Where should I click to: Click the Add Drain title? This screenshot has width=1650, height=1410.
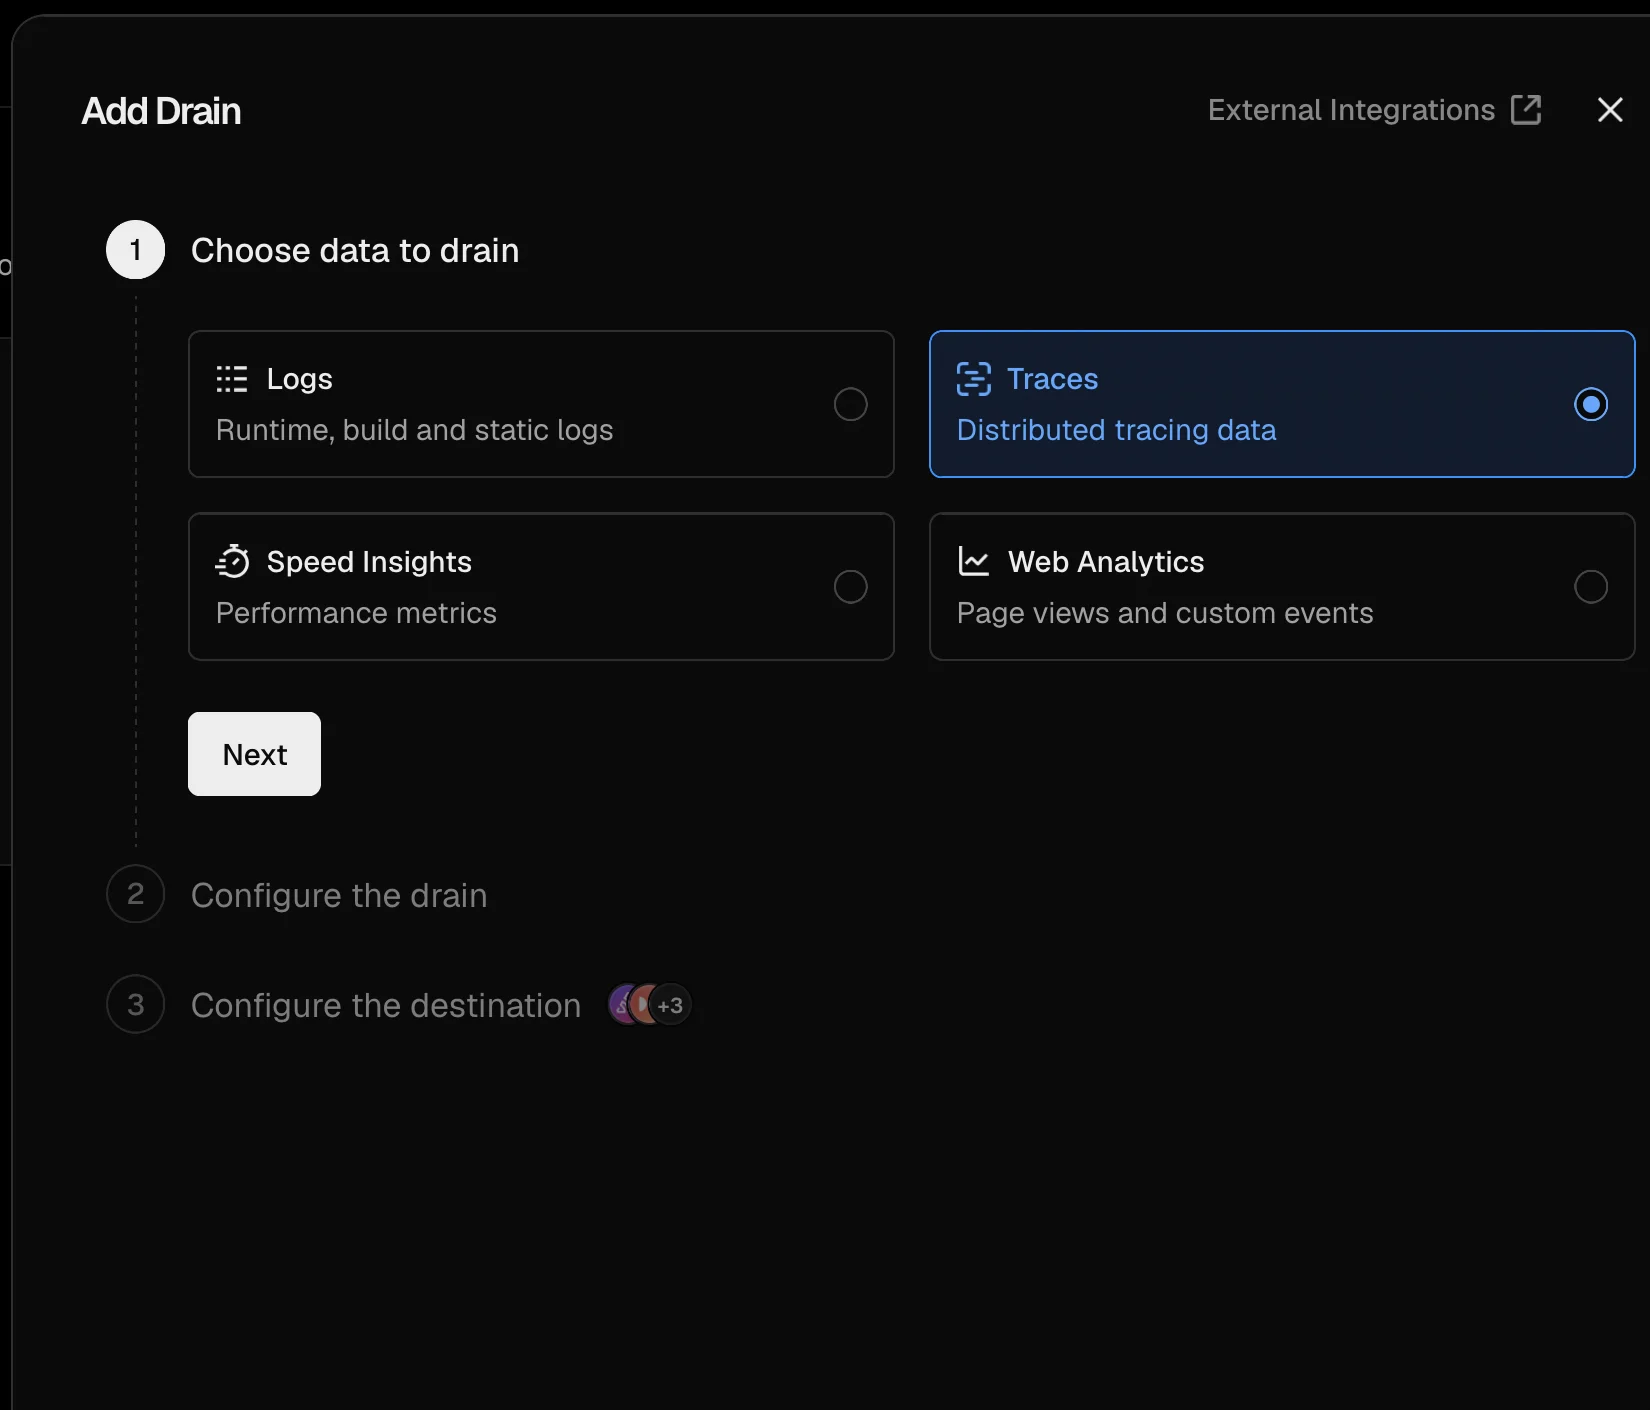161,111
